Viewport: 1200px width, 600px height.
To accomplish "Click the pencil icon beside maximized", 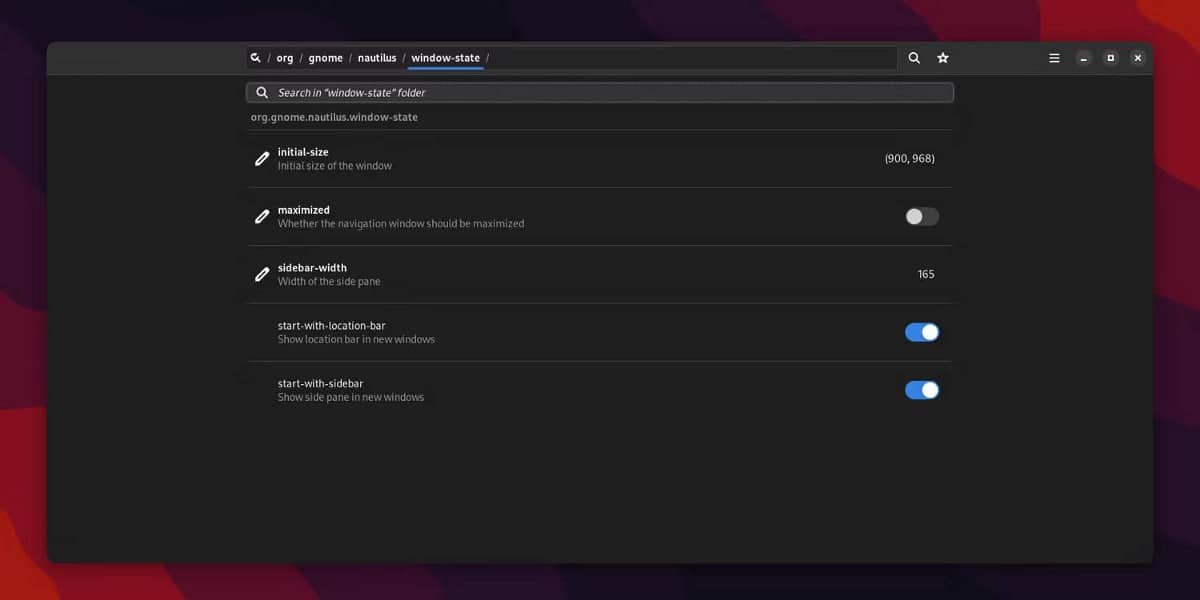I will (262, 216).
